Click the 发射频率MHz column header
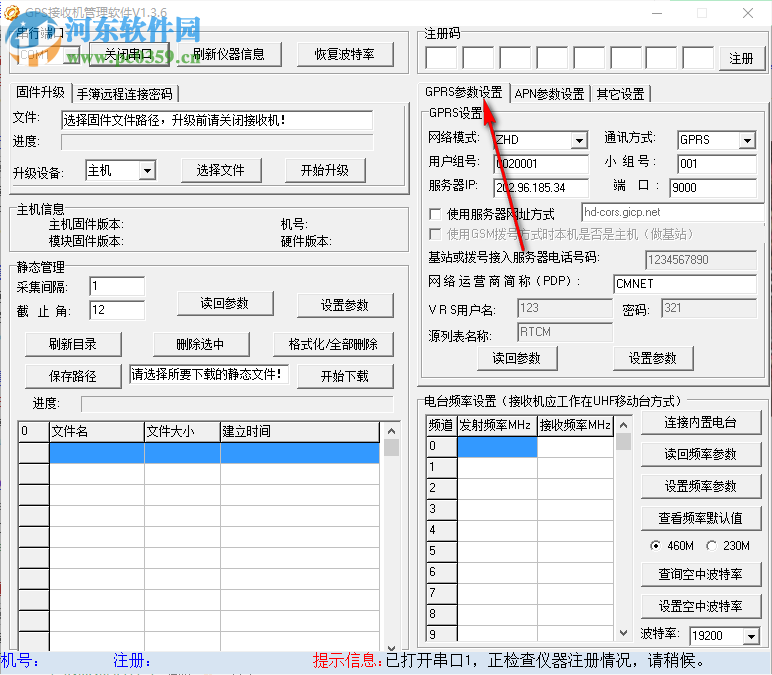 [497, 425]
